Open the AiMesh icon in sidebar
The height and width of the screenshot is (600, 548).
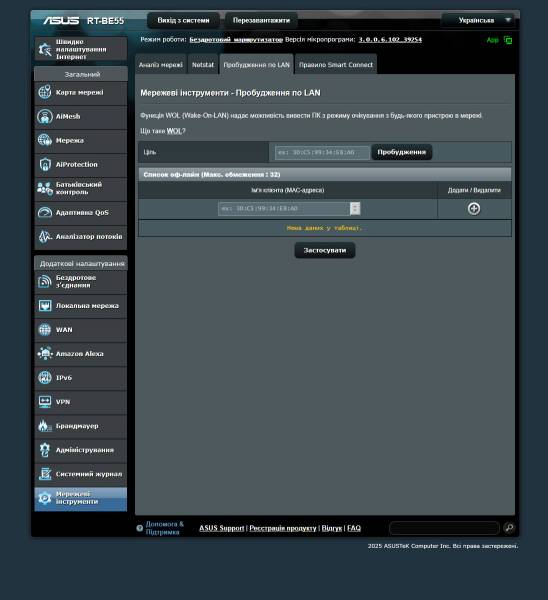tap(45, 116)
